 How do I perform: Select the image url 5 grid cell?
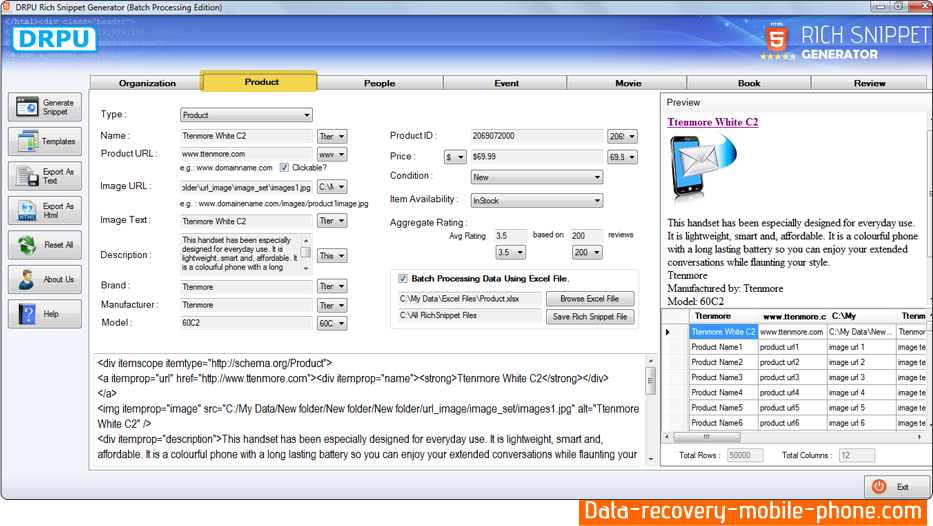click(862, 408)
